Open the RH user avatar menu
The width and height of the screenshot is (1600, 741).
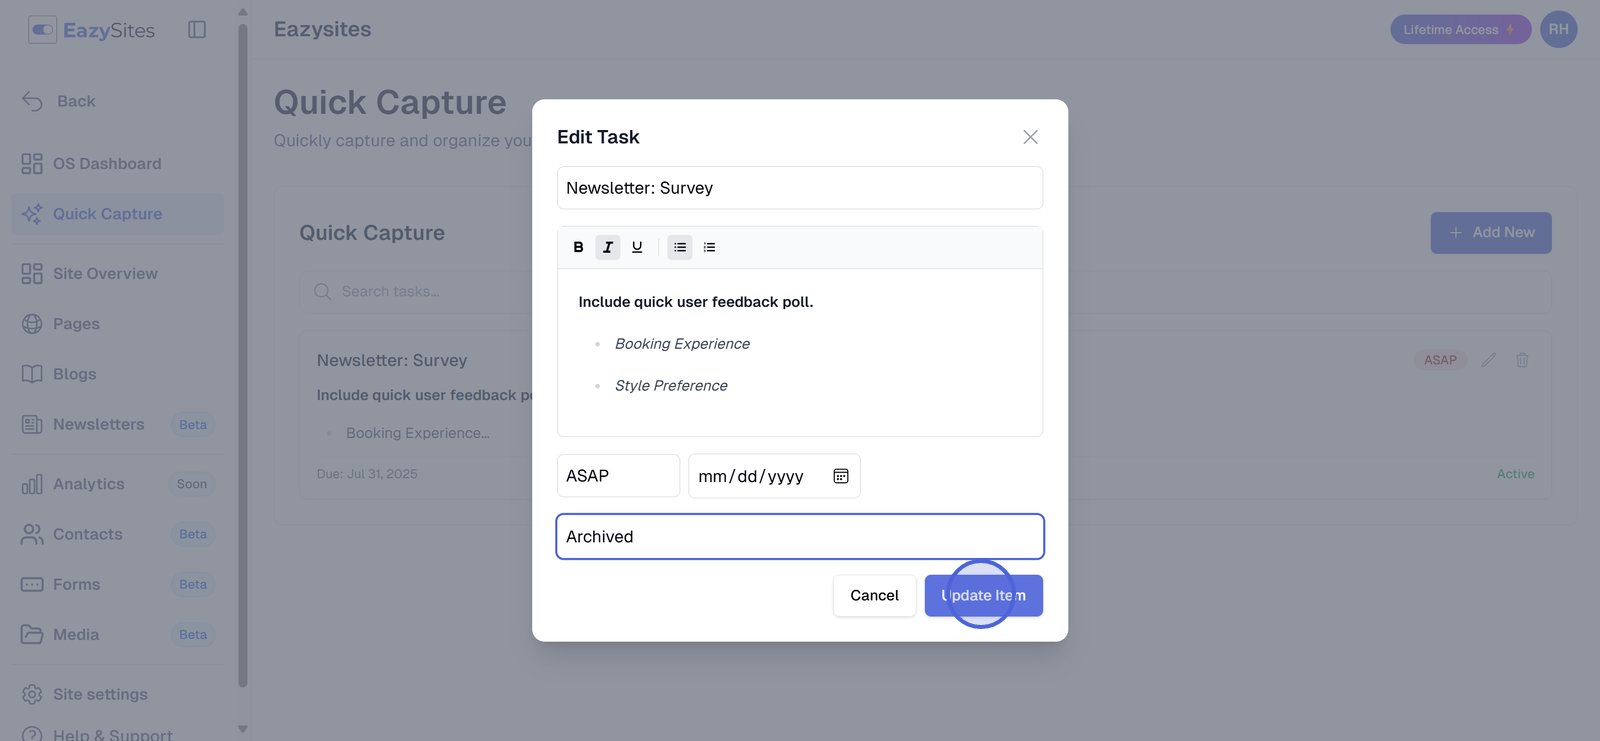[1558, 30]
